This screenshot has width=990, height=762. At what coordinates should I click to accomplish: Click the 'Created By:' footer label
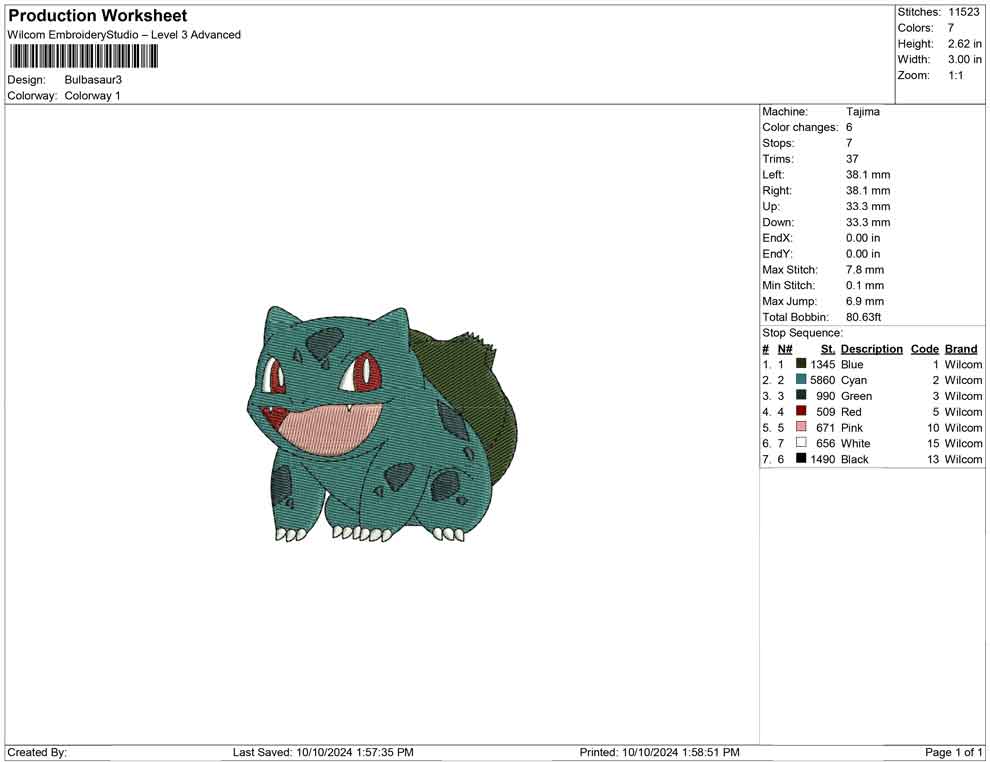coord(37,752)
